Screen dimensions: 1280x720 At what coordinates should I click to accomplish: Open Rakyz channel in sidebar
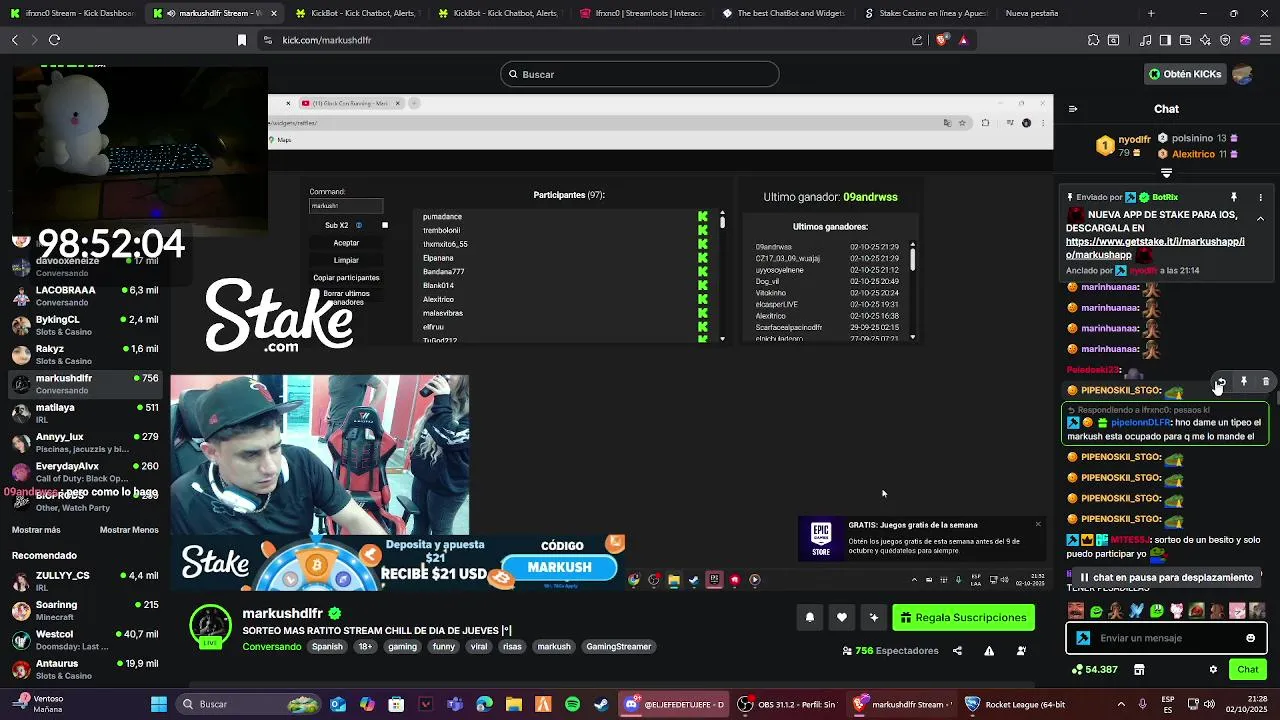pyautogui.click(x=84, y=354)
